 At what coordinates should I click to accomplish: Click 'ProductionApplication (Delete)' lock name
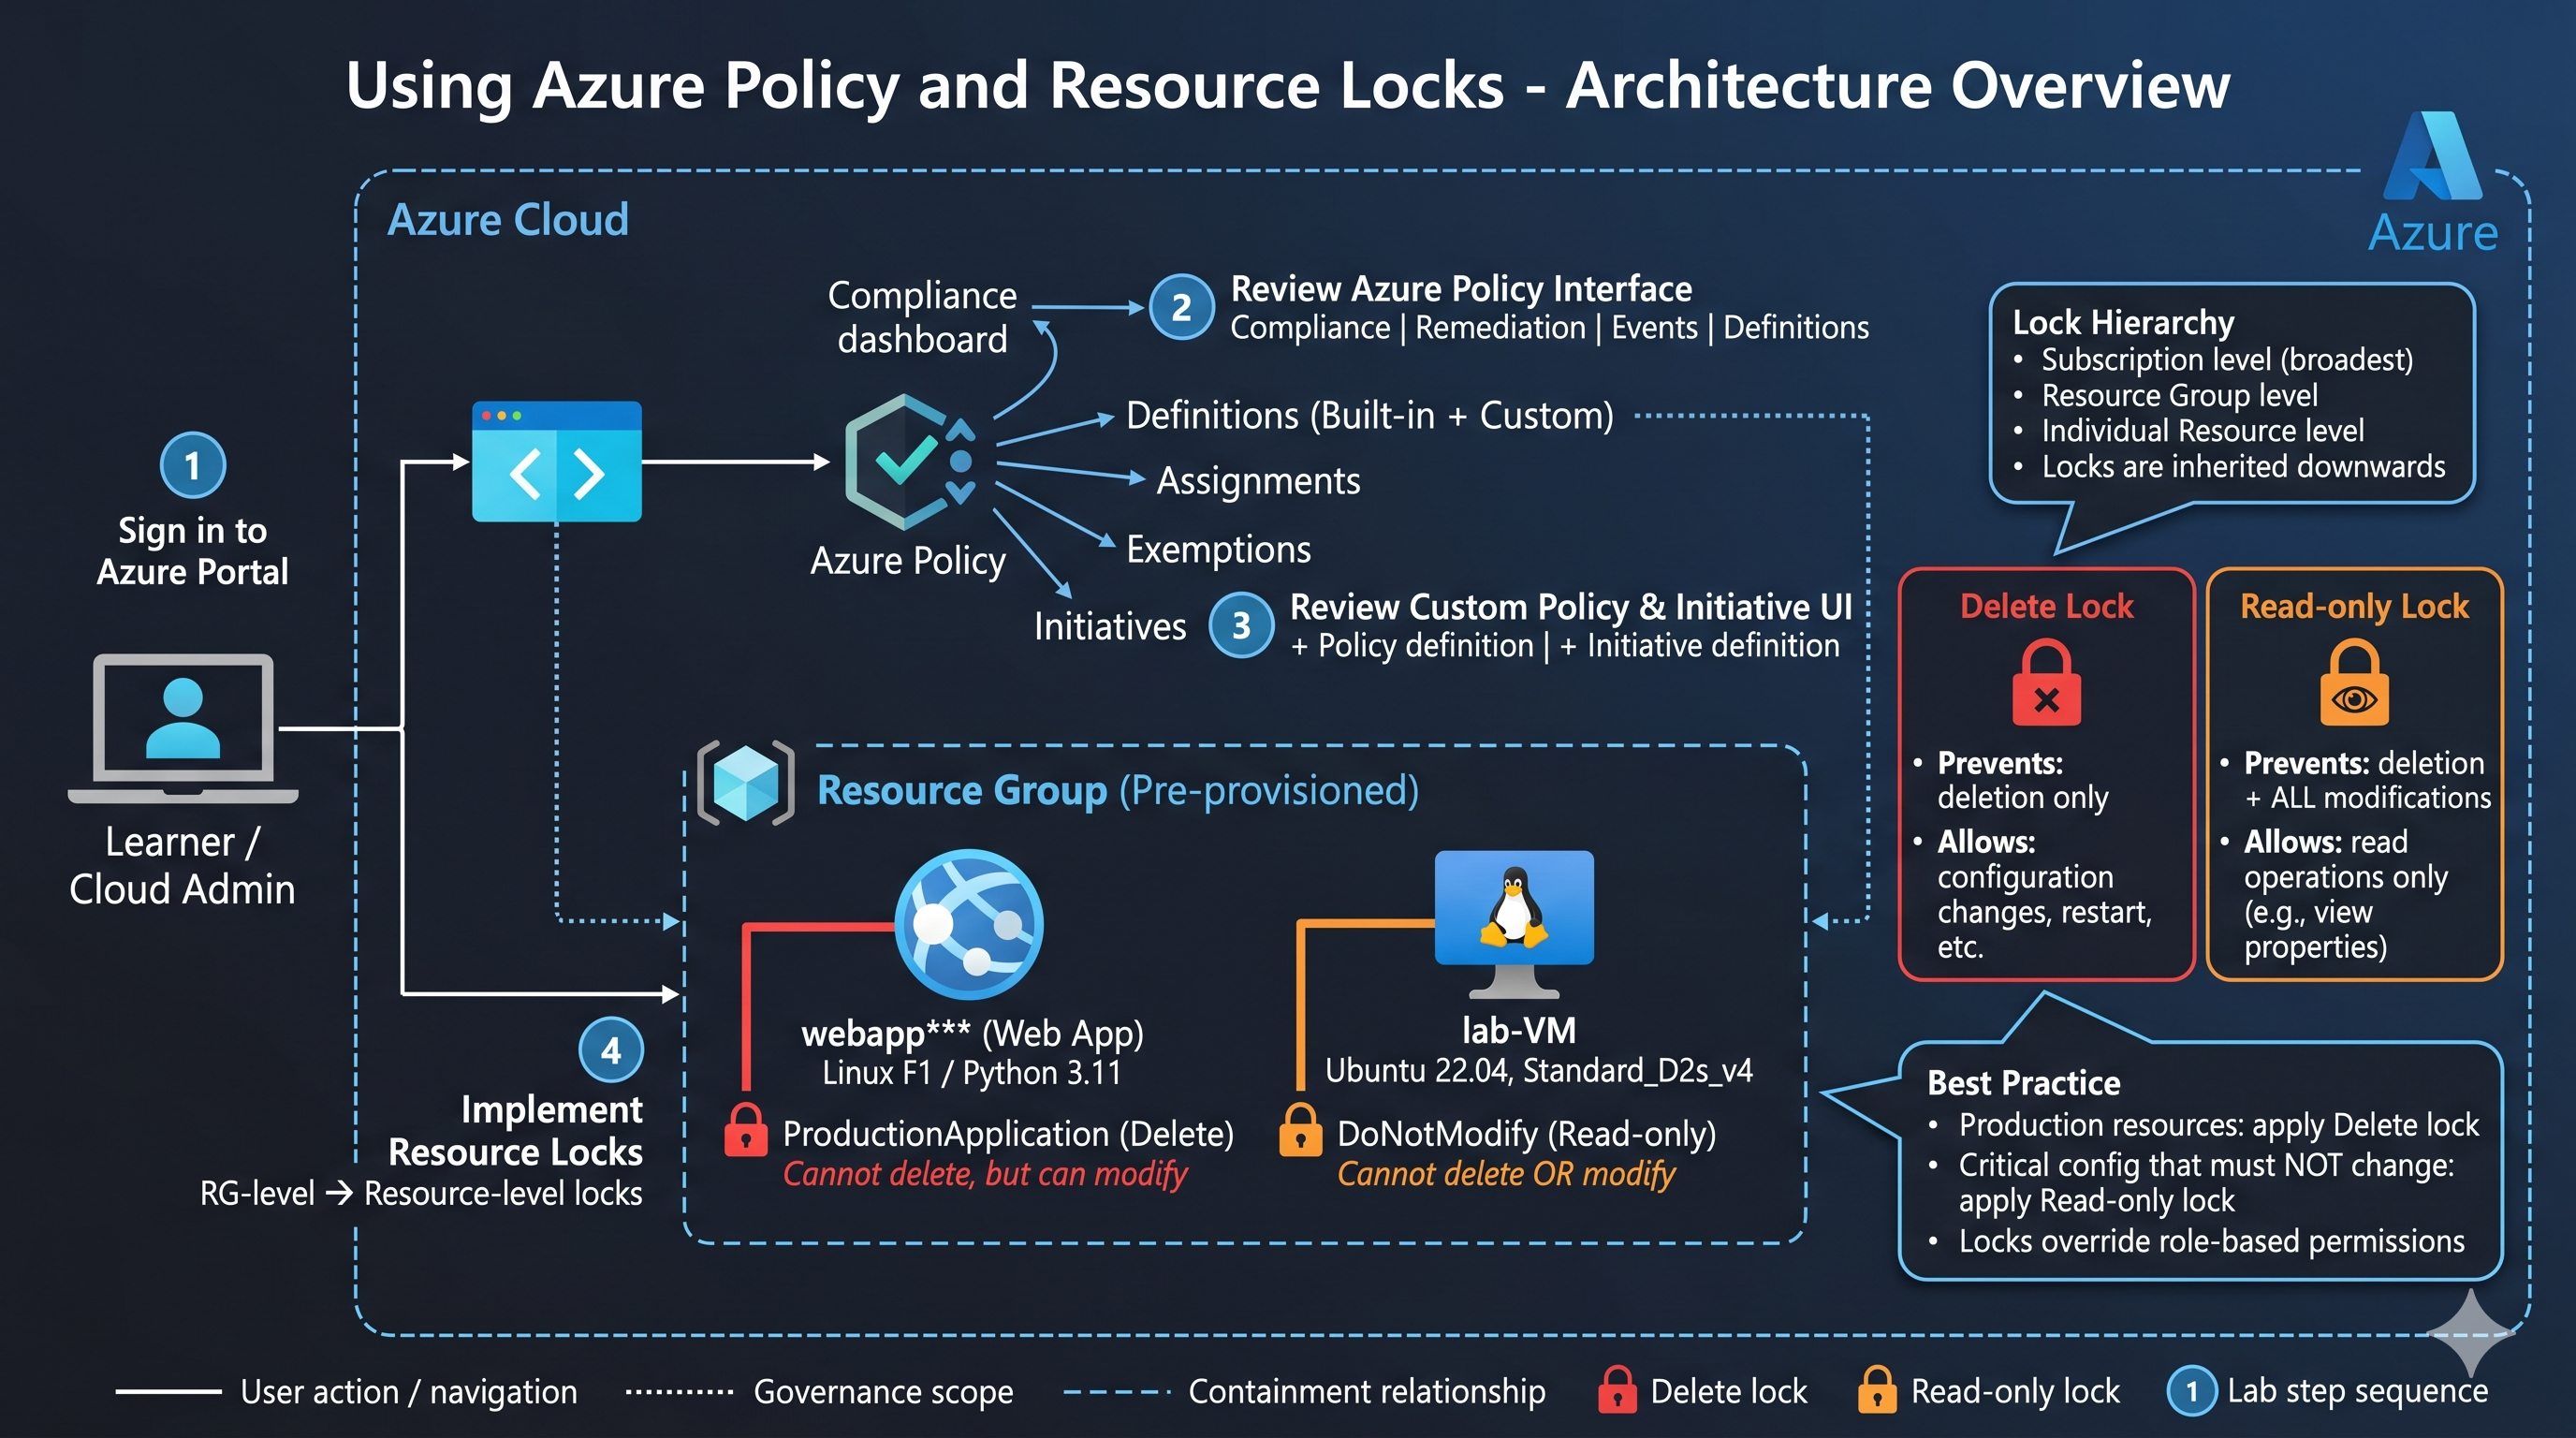click(1008, 1134)
